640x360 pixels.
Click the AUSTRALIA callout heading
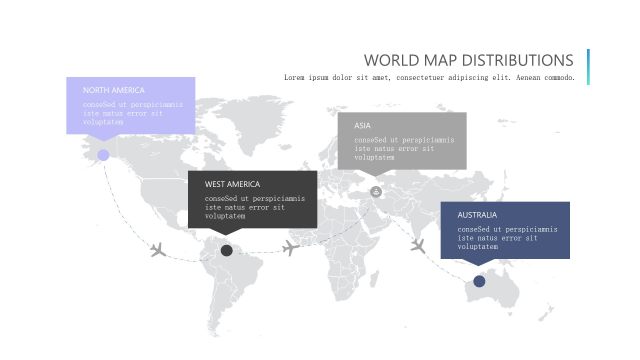tap(477, 215)
